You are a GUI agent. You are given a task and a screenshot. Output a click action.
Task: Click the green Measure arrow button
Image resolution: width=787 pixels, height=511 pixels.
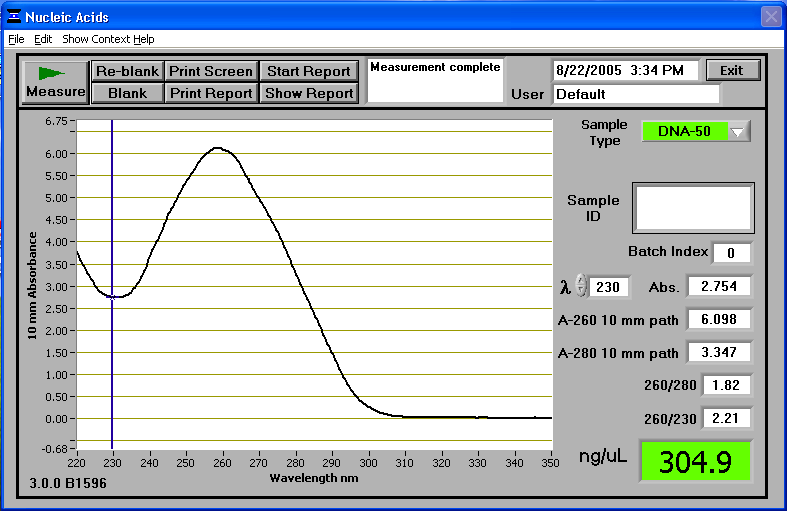pyautogui.click(x=56, y=81)
